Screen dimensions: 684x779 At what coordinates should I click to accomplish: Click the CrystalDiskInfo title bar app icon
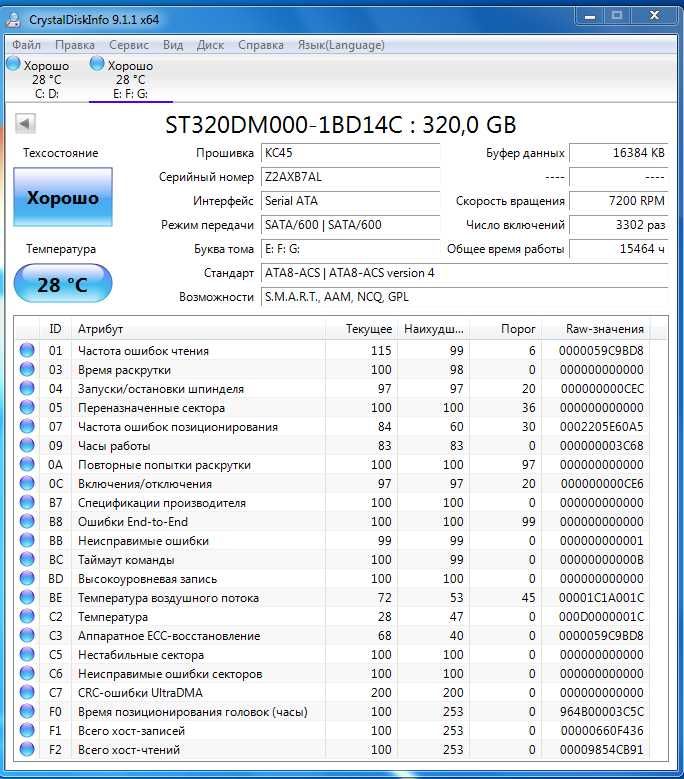(14, 20)
